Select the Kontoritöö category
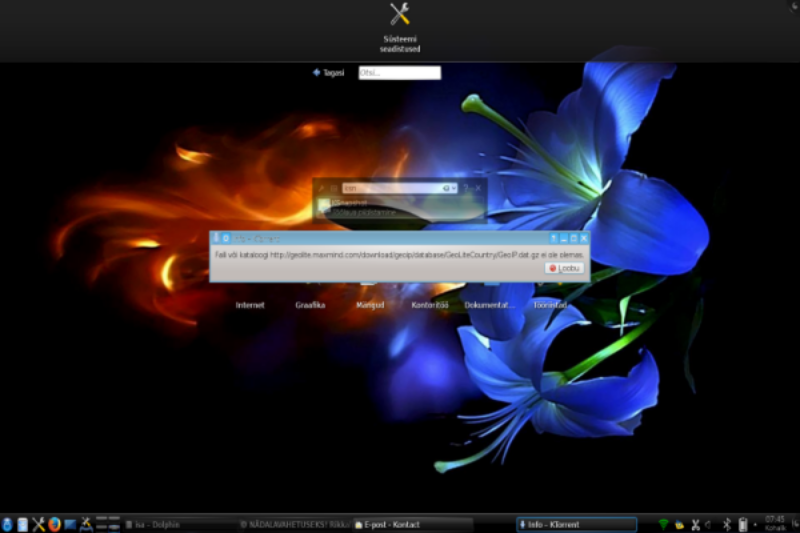800x533 pixels. (429, 305)
